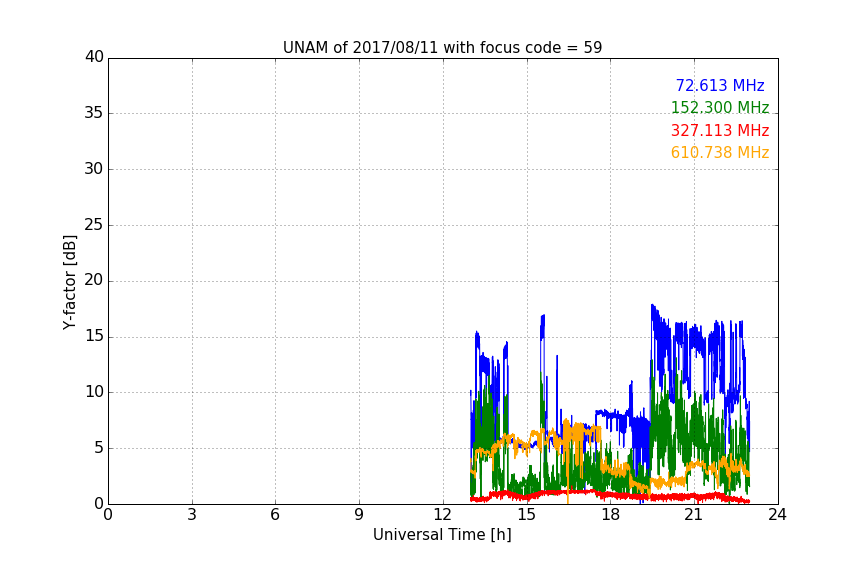The width and height of the screenshot is (864, 576).
Task: Click the x-axis tick label 3
Action: point(192,515)
